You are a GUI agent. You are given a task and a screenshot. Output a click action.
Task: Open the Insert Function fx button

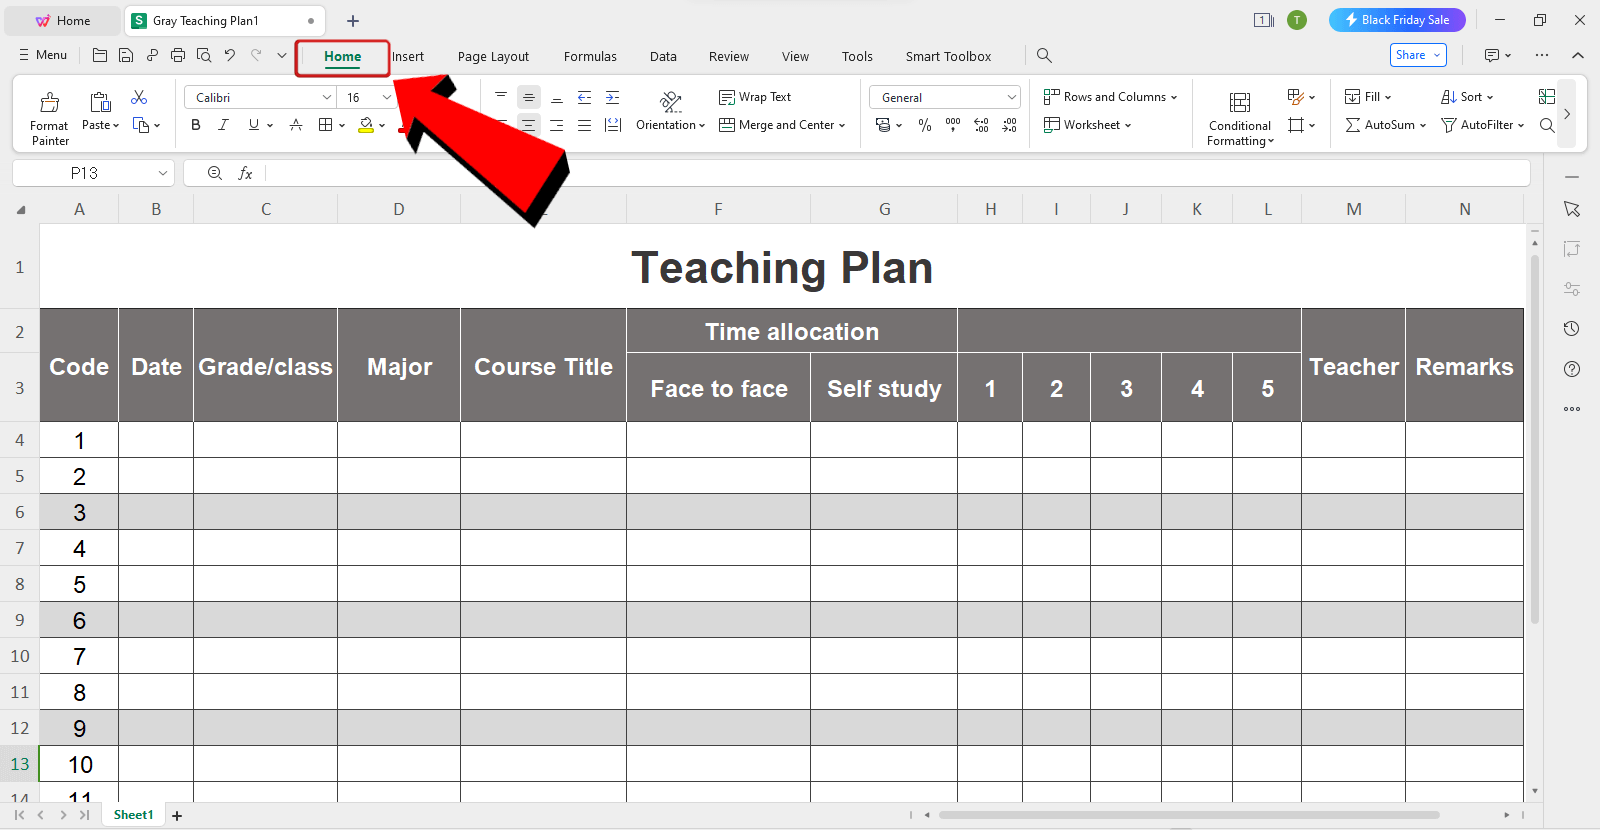245,173
